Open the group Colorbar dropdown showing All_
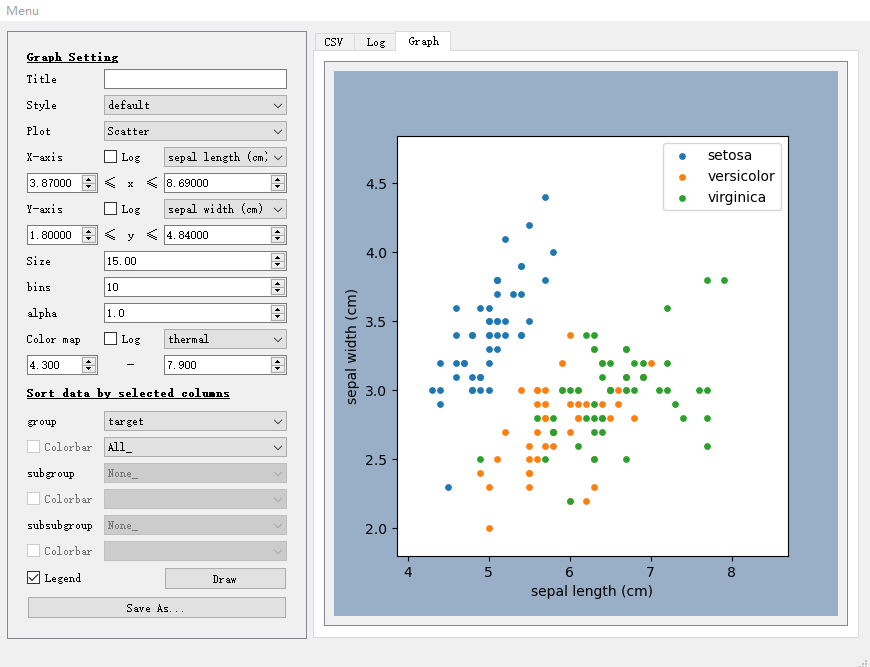 195,447
